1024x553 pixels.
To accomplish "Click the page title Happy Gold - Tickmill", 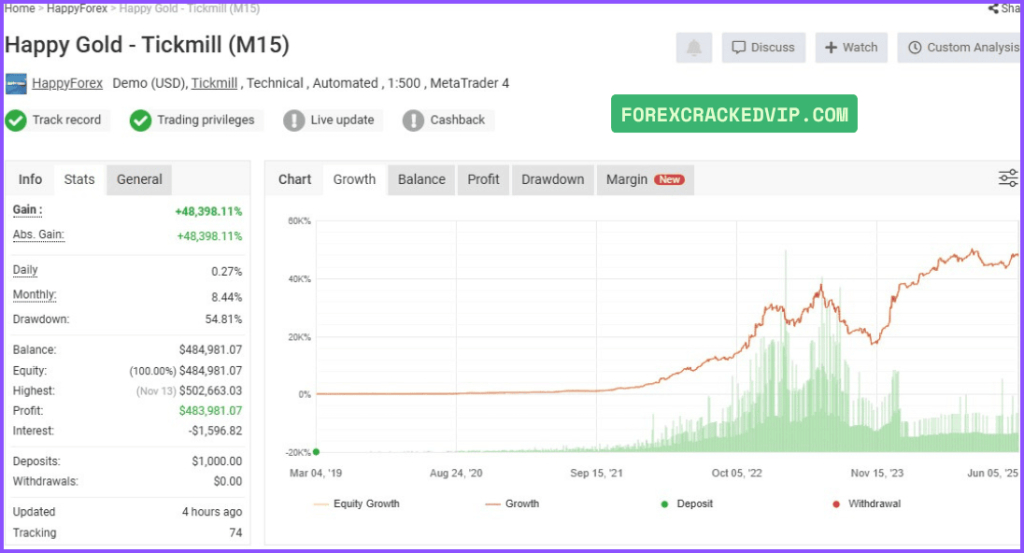I will [147, 45].
